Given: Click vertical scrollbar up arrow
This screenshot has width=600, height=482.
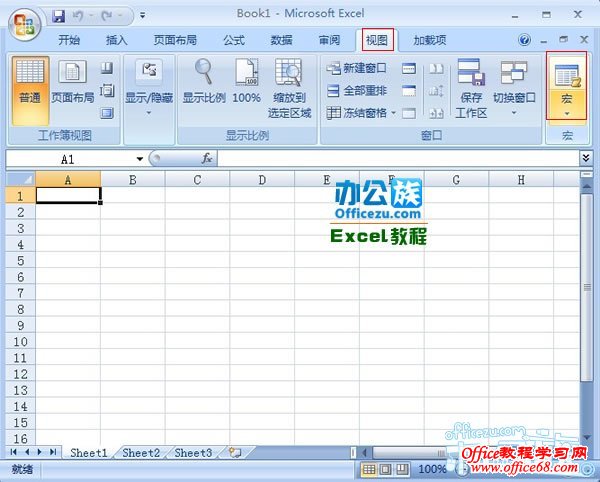Looking at the screenshot, I should [x=586, y=186].
